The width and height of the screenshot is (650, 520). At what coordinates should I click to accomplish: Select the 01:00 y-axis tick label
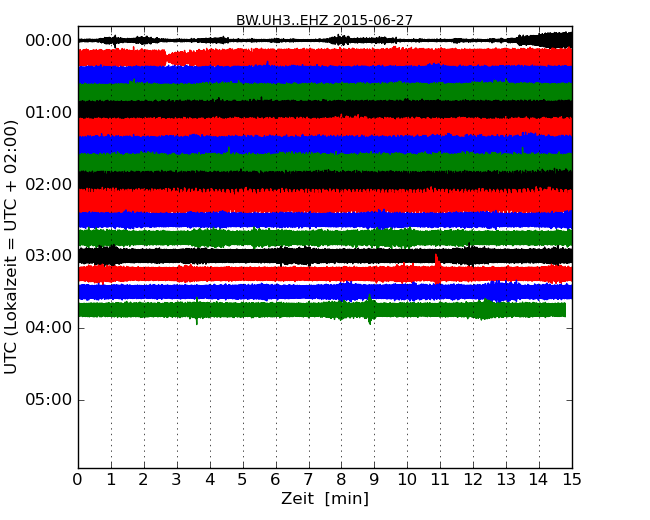tap(49, 112)
